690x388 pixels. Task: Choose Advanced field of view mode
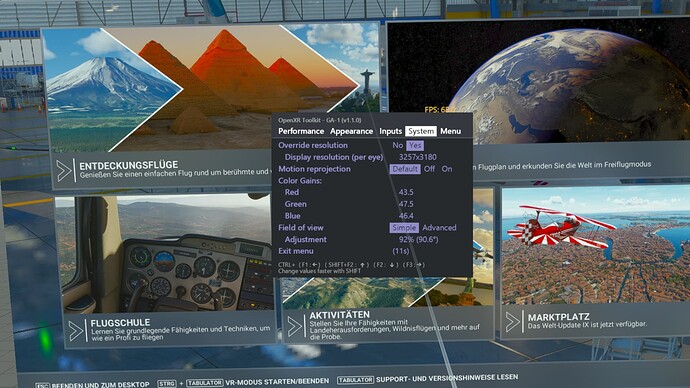tap(439, 228)
